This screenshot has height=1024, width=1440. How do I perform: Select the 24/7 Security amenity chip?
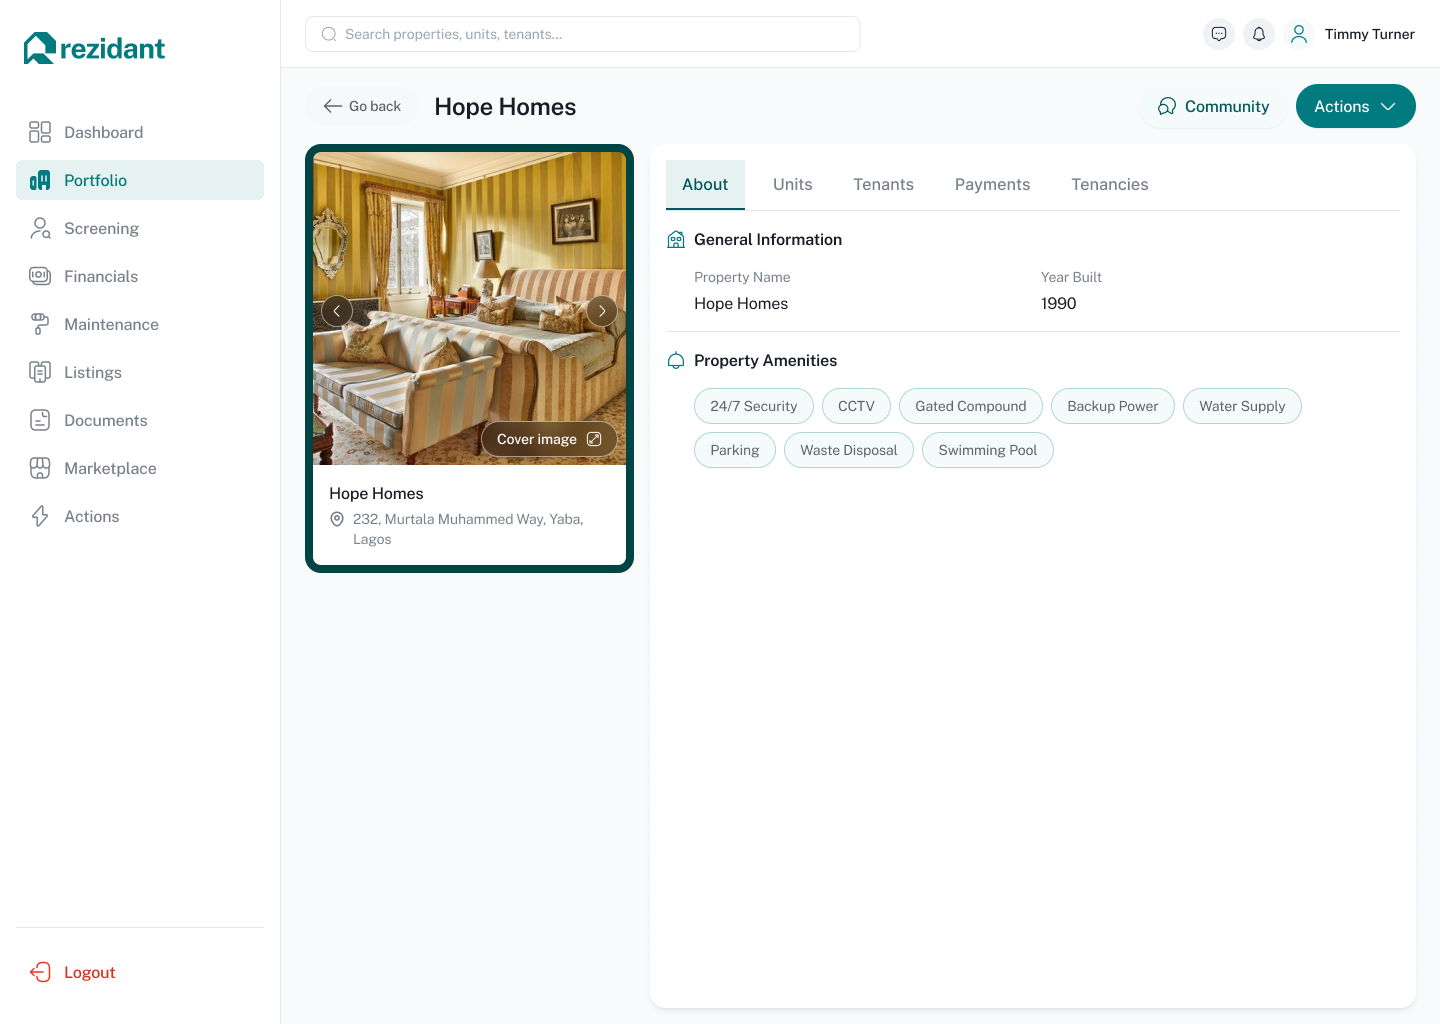click(754, 406)
